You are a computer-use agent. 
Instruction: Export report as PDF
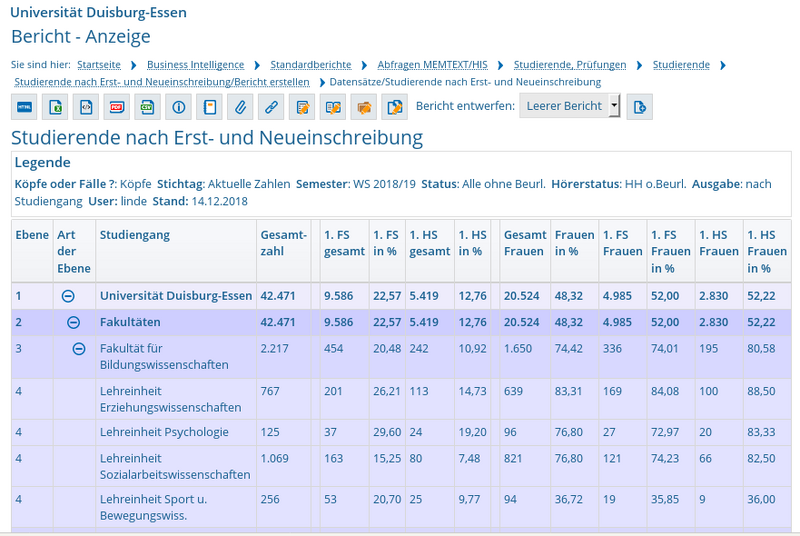[117, 107]
